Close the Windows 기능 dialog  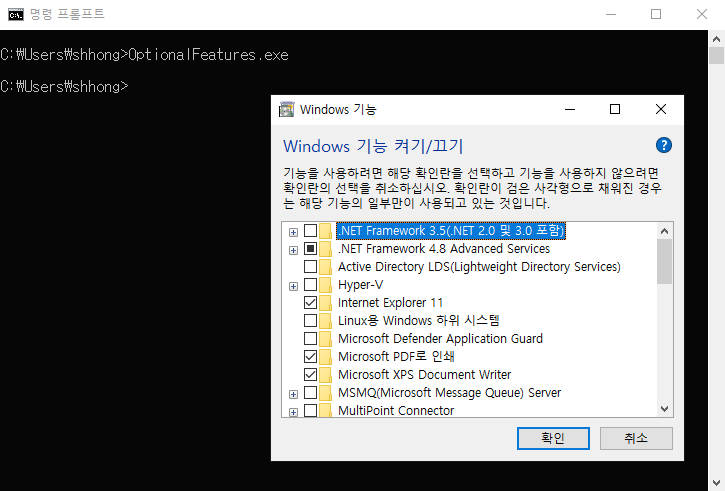pyautogui.click(x=661, y=109)
